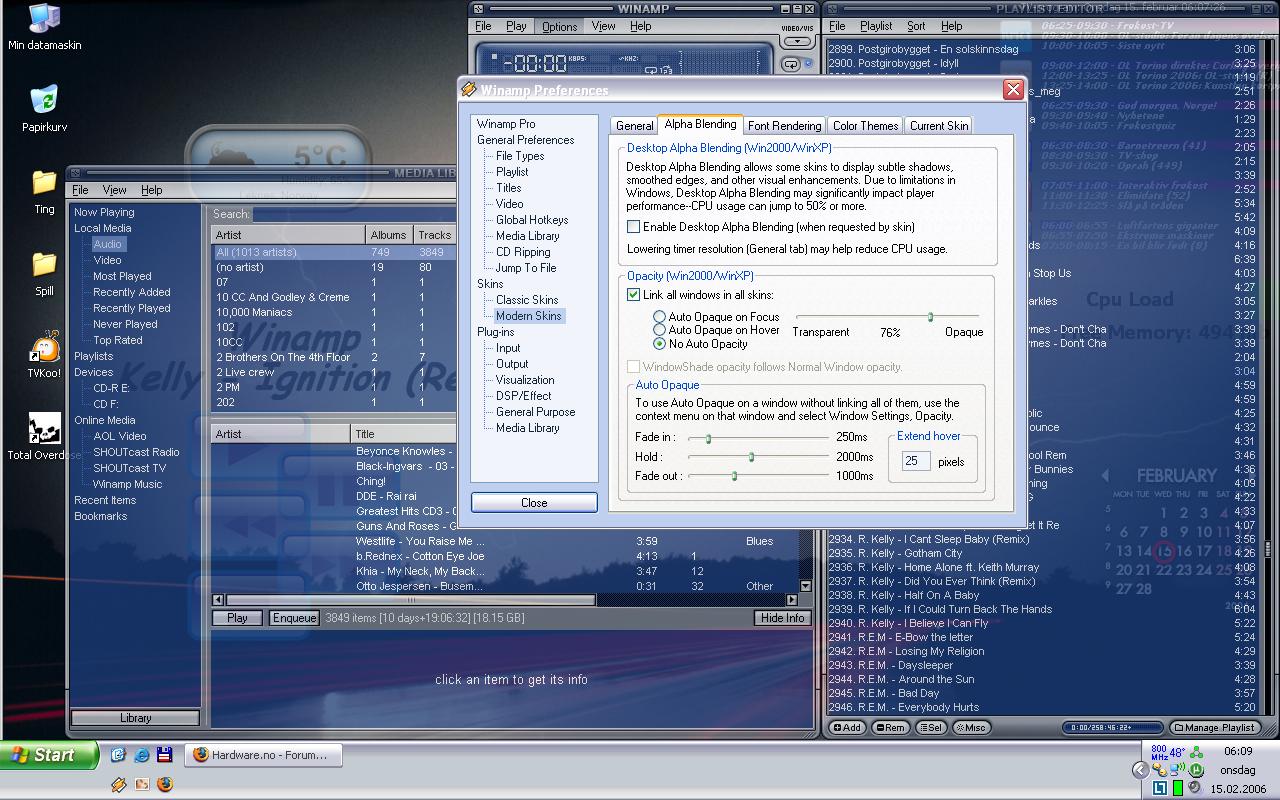Click the Fade out slider handle
1280x800 pixels.
(734, 476)
